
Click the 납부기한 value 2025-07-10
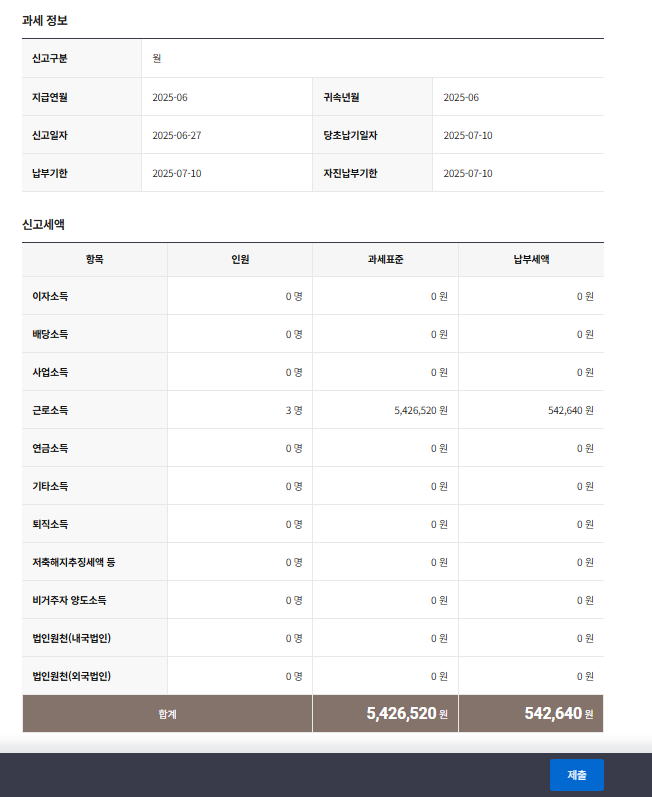coord(177,173)
